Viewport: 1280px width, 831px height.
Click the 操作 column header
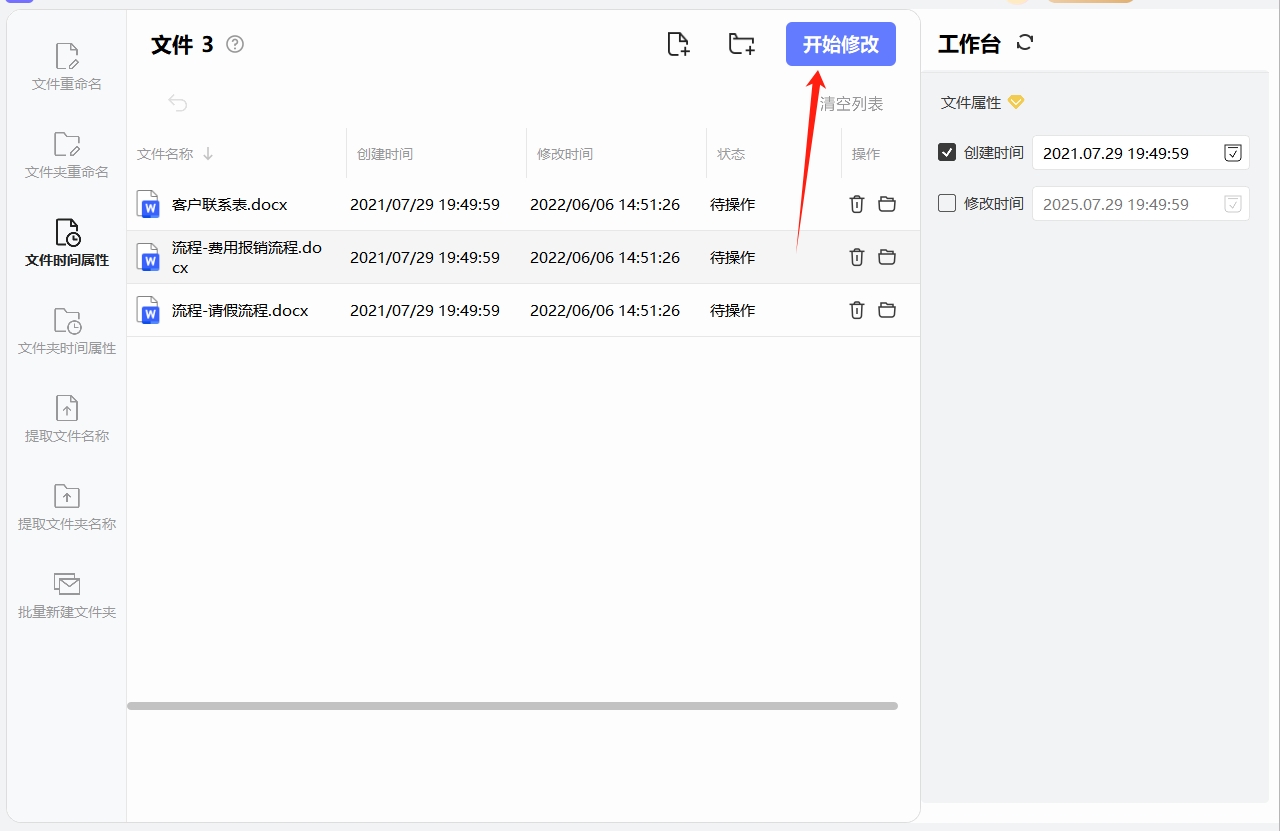(866, 154)
